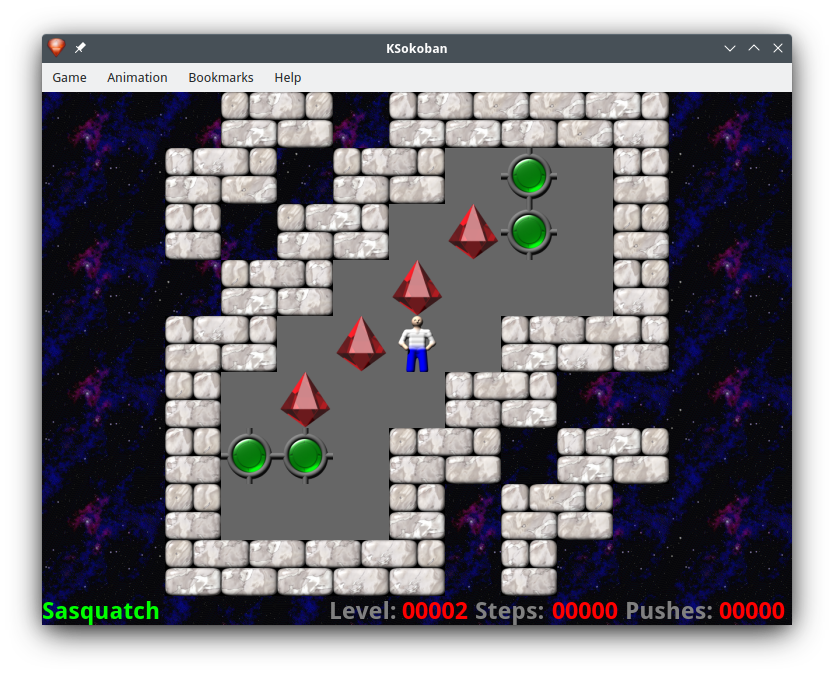834x675 pixels.
Task: Open the Bookmarks menu
Action: tap(221, 77)
